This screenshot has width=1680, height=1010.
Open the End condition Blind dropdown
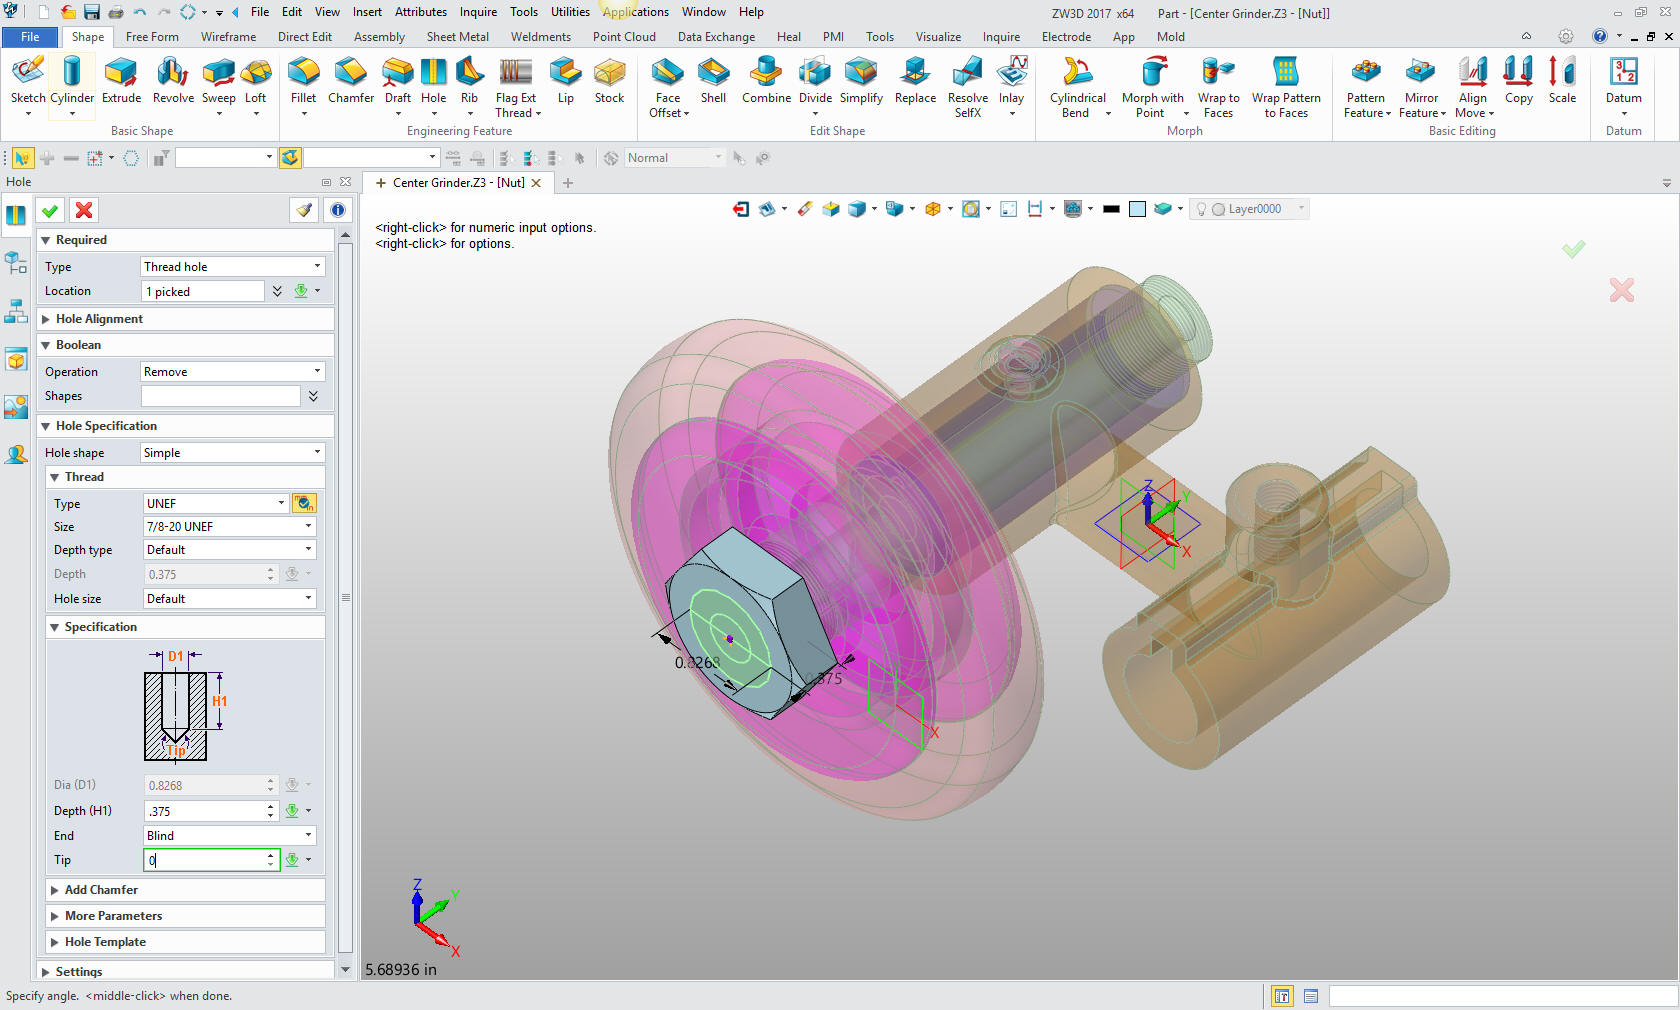click(229, 835)
